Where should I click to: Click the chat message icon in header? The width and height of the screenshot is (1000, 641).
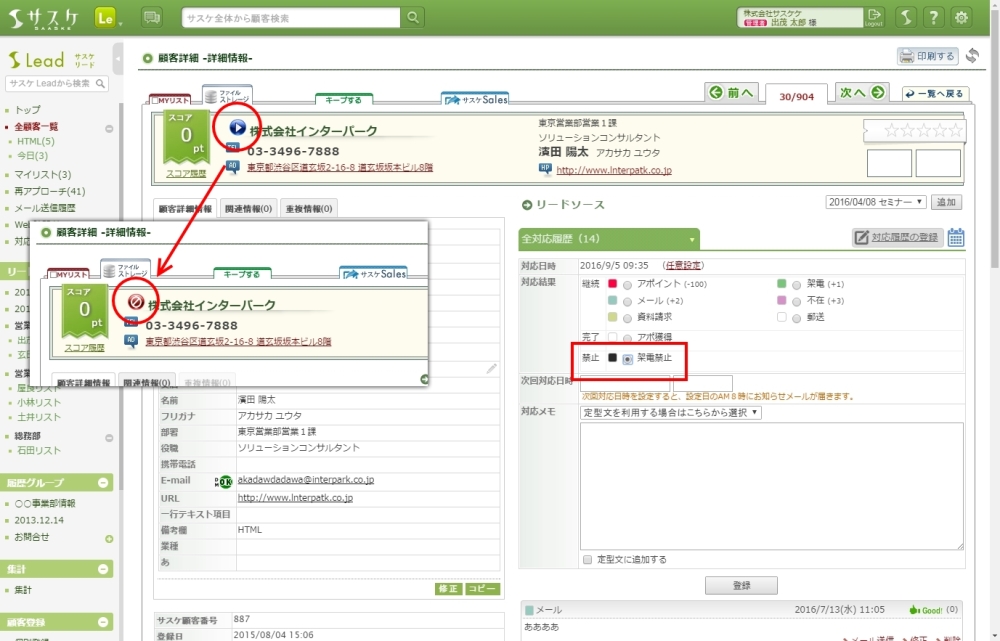coord(152,17)
